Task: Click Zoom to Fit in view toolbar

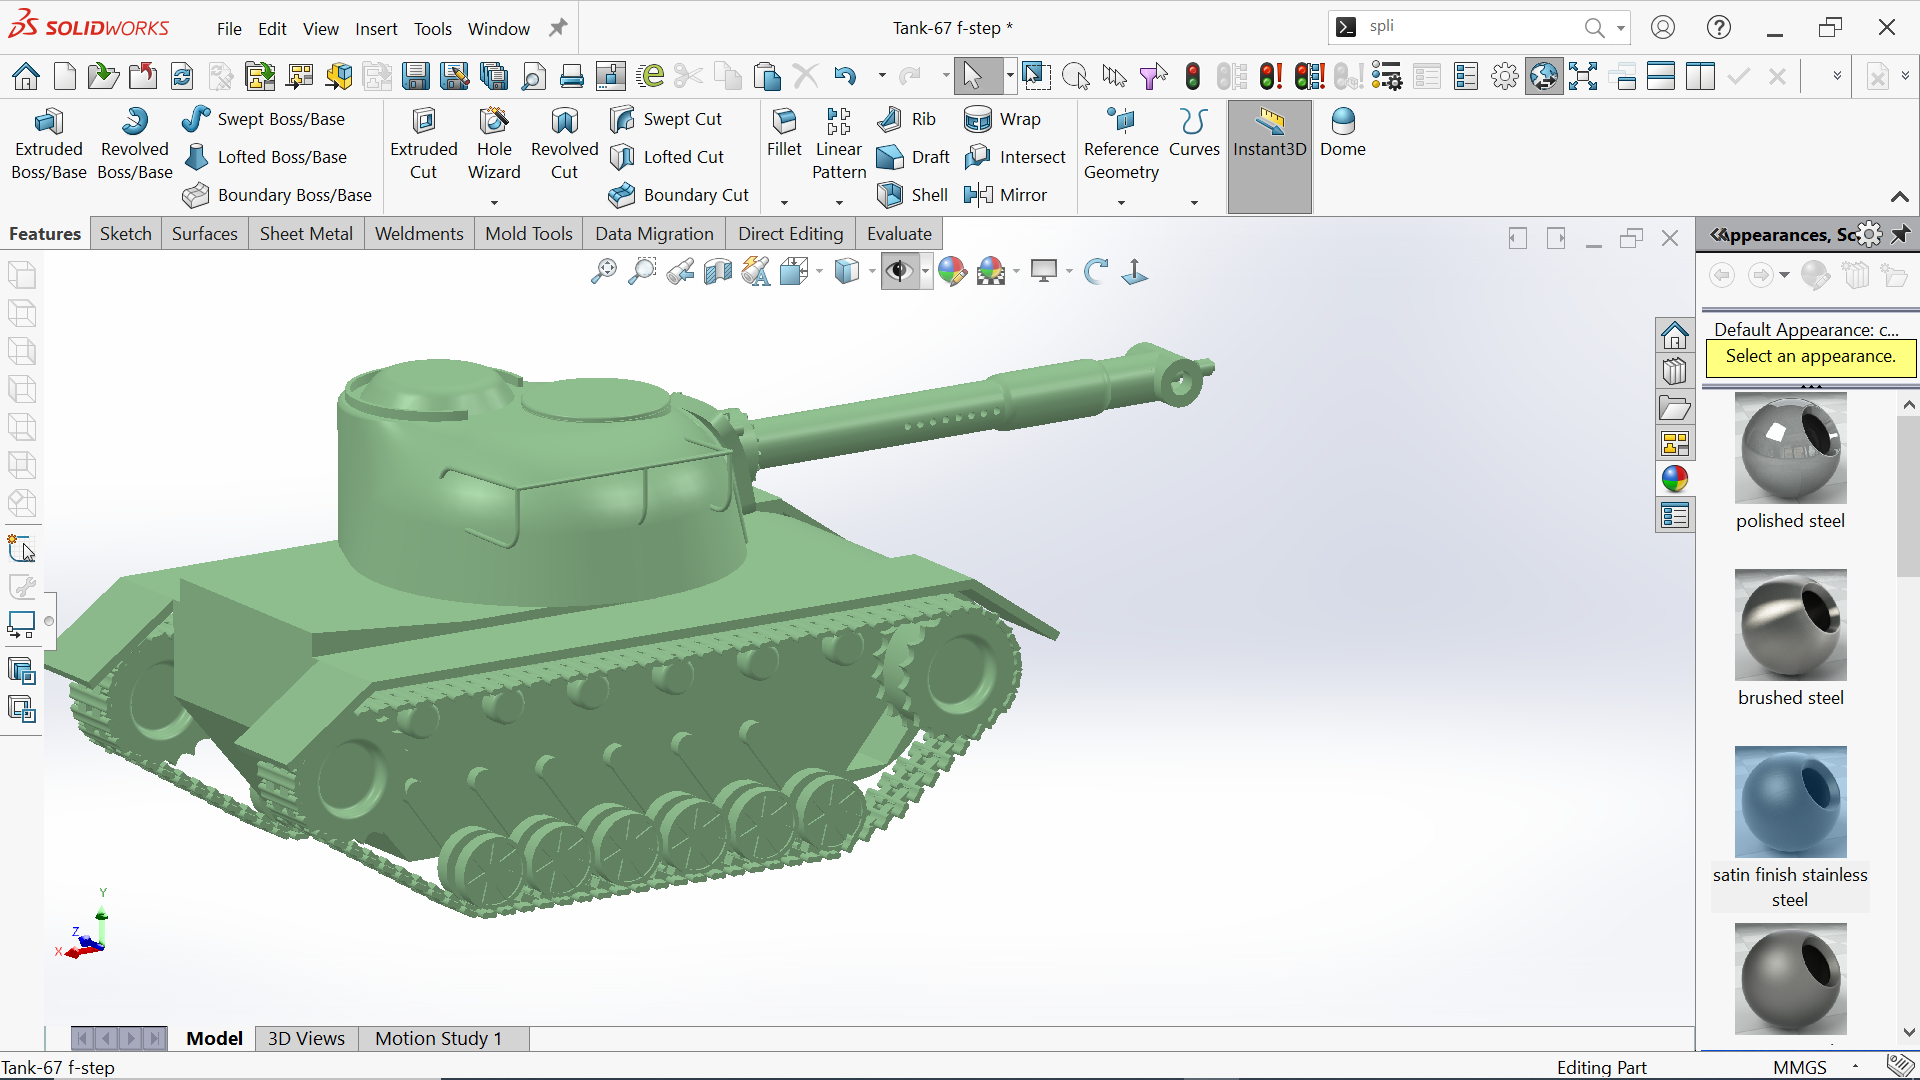Action: [603, 271]
